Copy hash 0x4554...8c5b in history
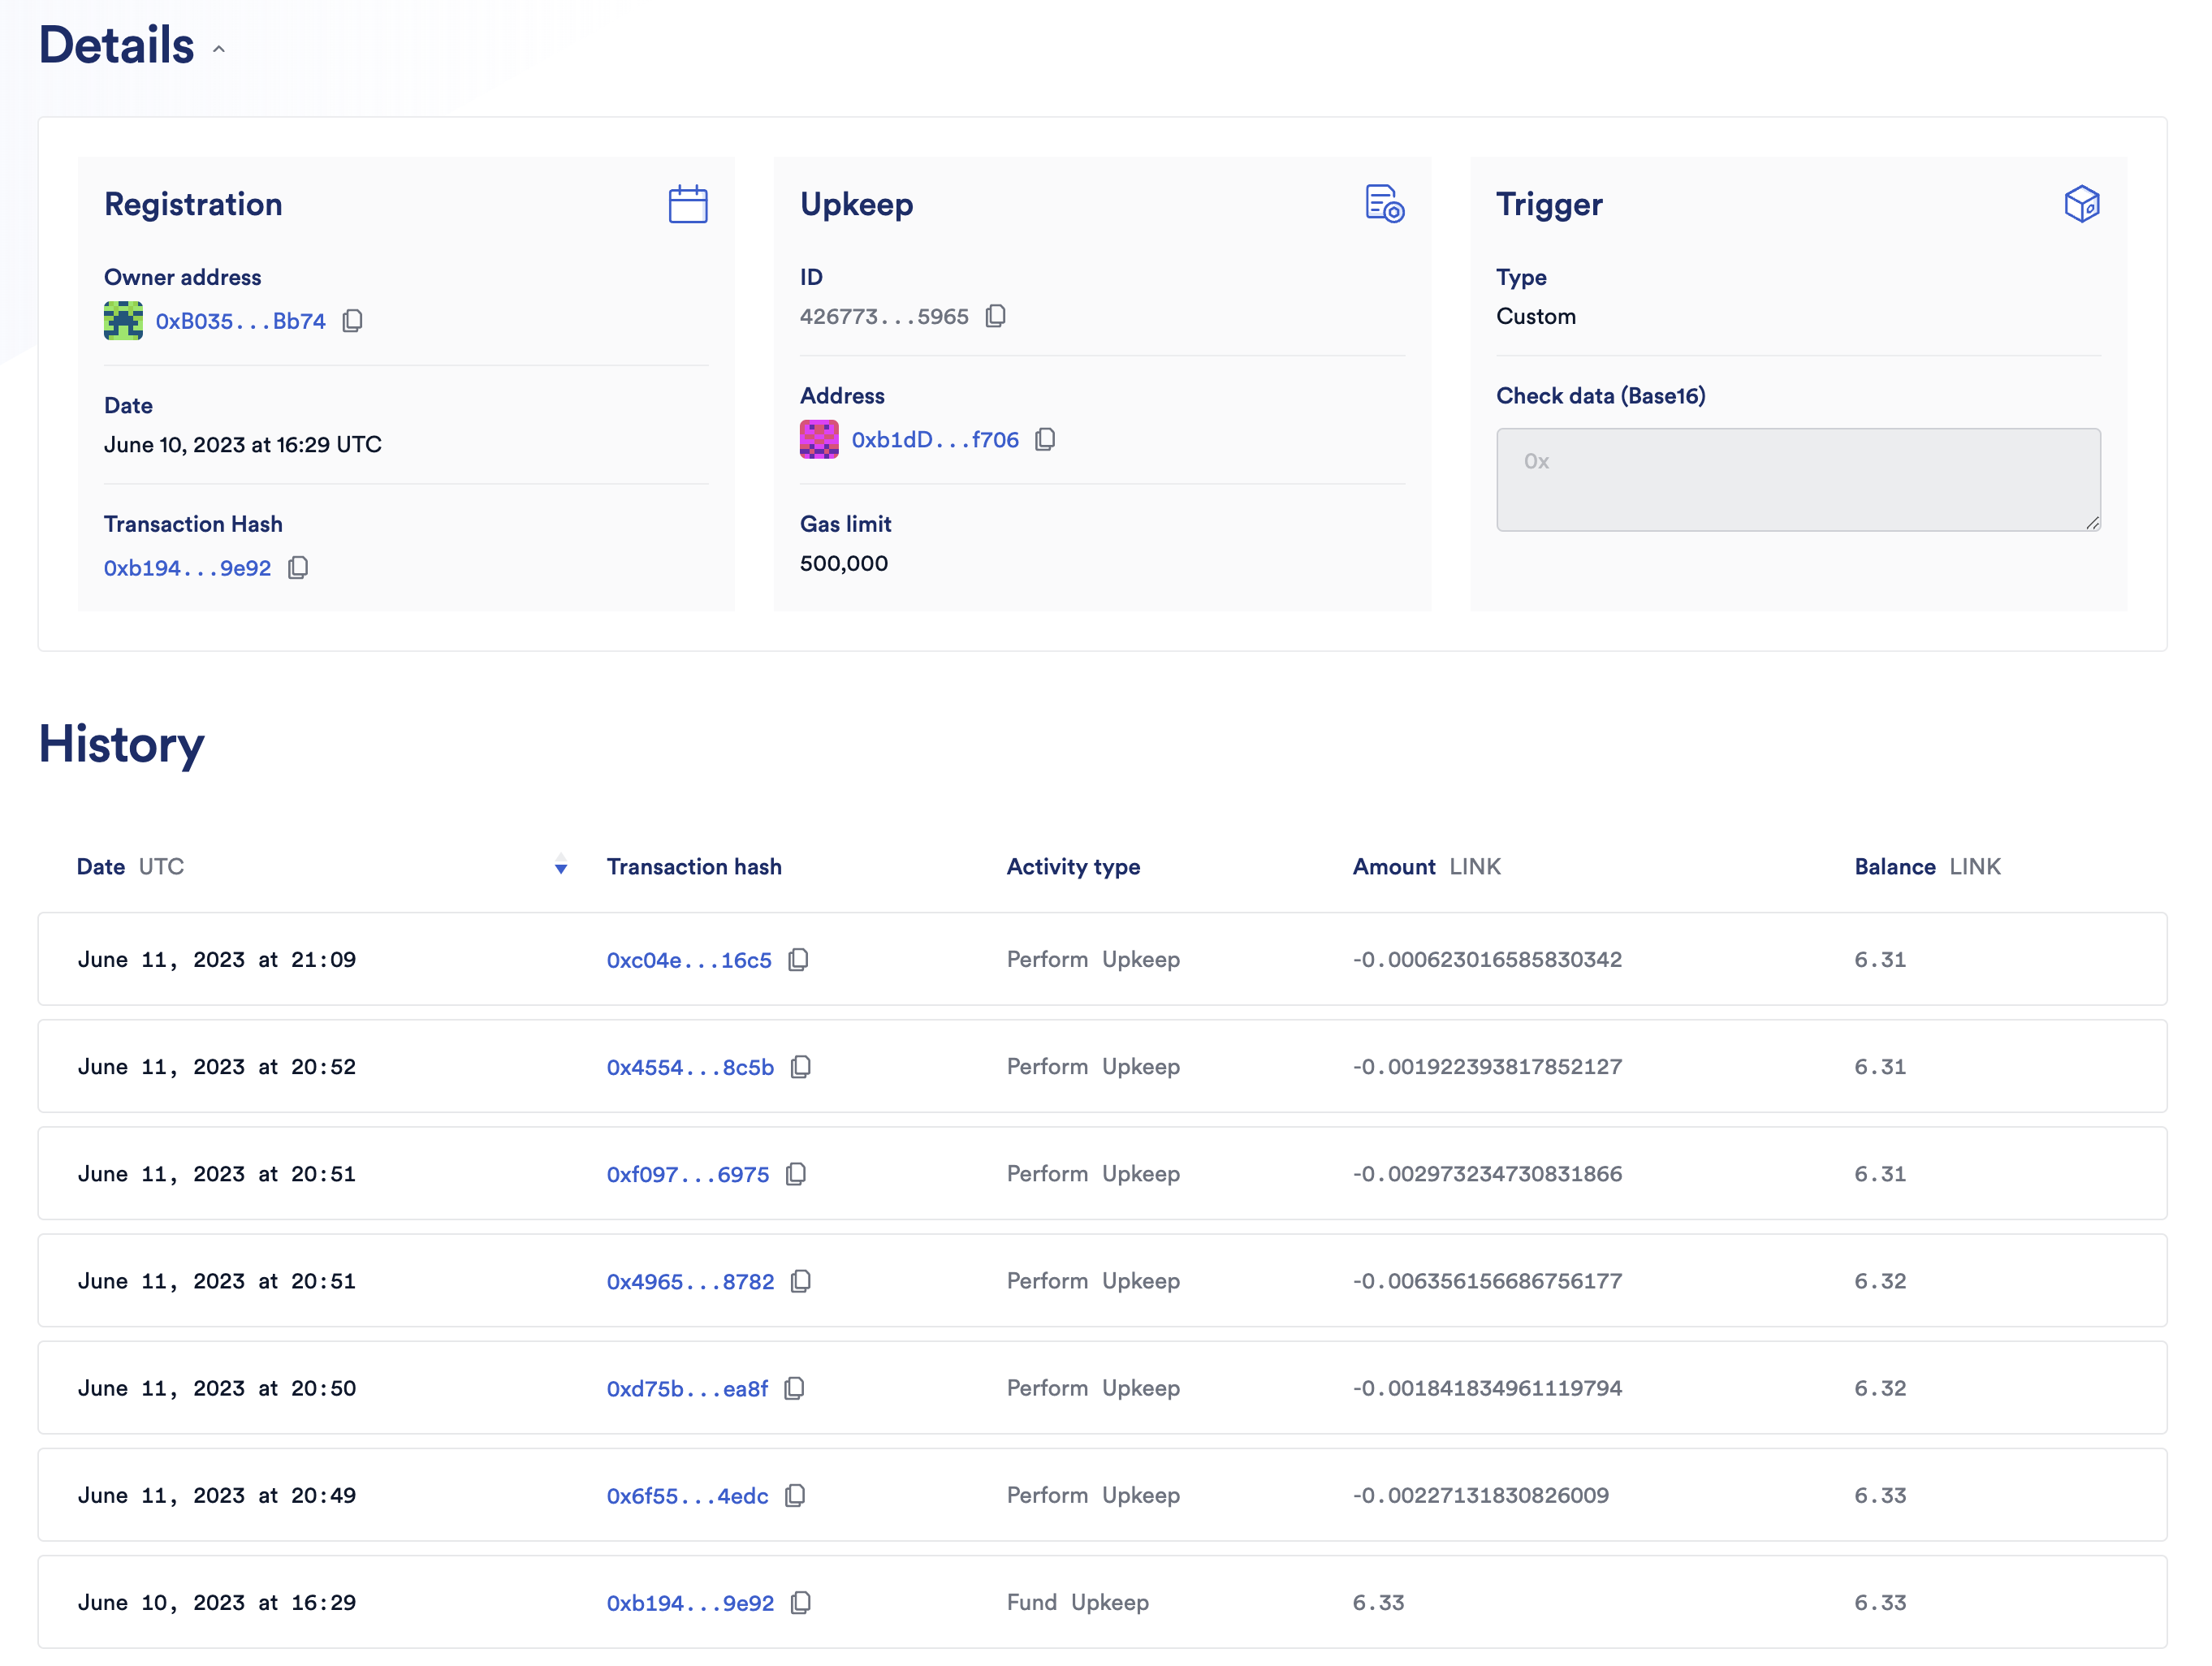The image size is (2212, 1666). tap(801, 1067)
